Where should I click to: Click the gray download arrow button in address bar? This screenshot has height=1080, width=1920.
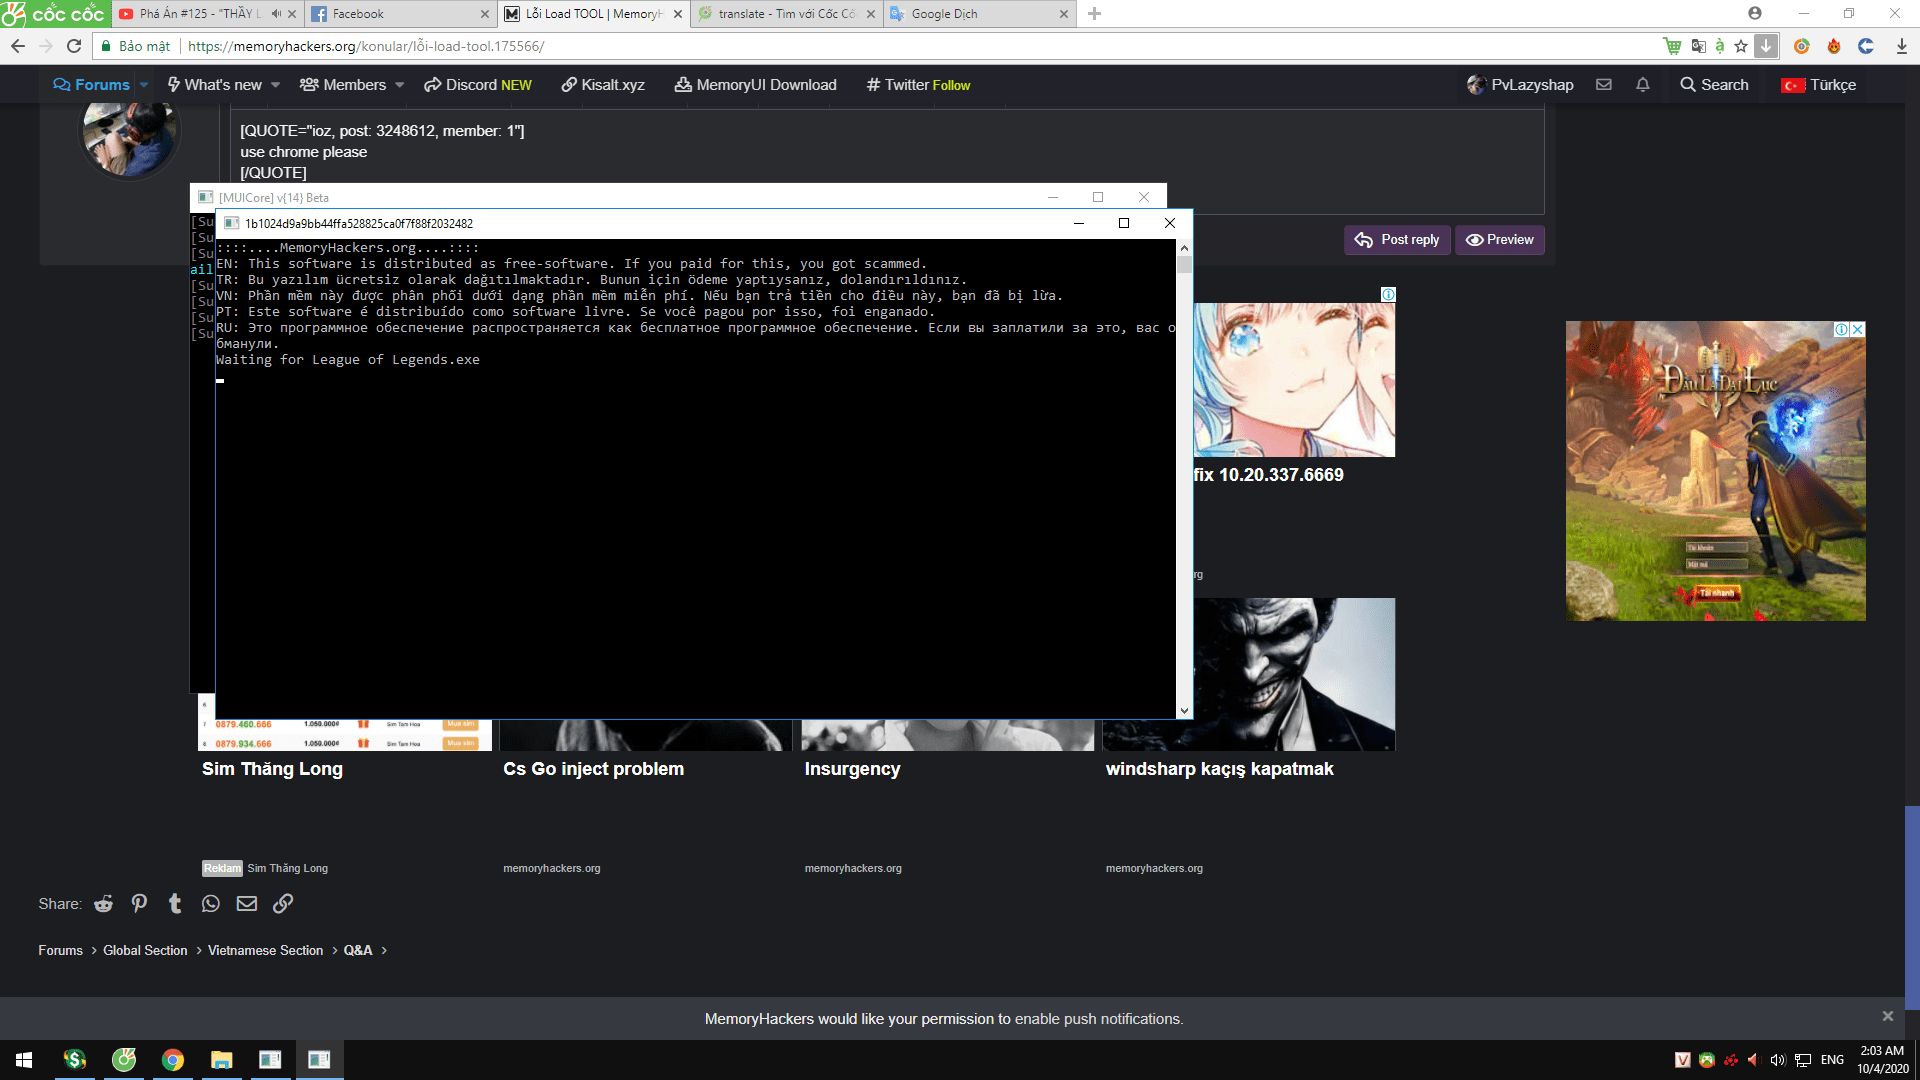coord(1766,46)
